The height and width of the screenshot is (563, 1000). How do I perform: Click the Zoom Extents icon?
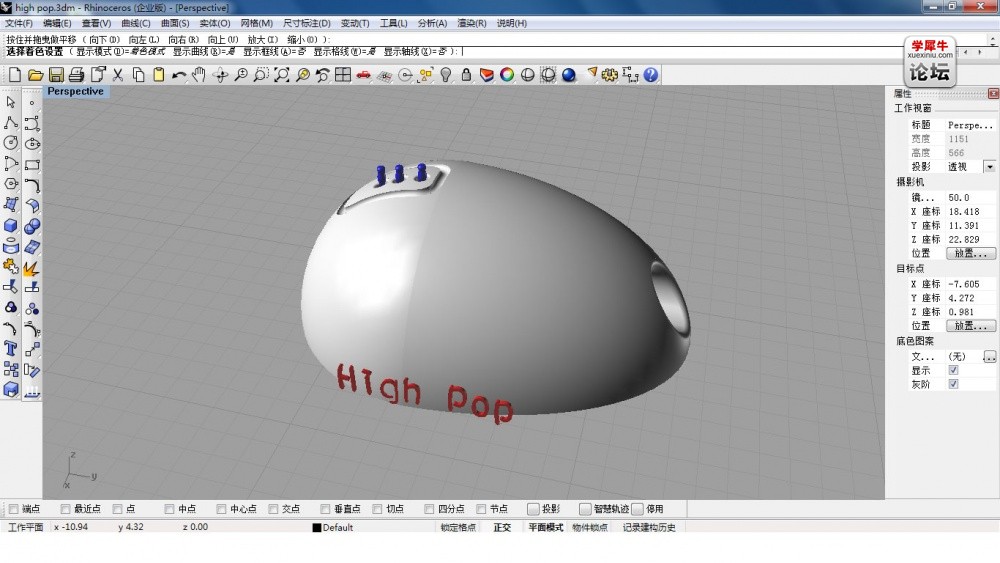click(282, 75)
